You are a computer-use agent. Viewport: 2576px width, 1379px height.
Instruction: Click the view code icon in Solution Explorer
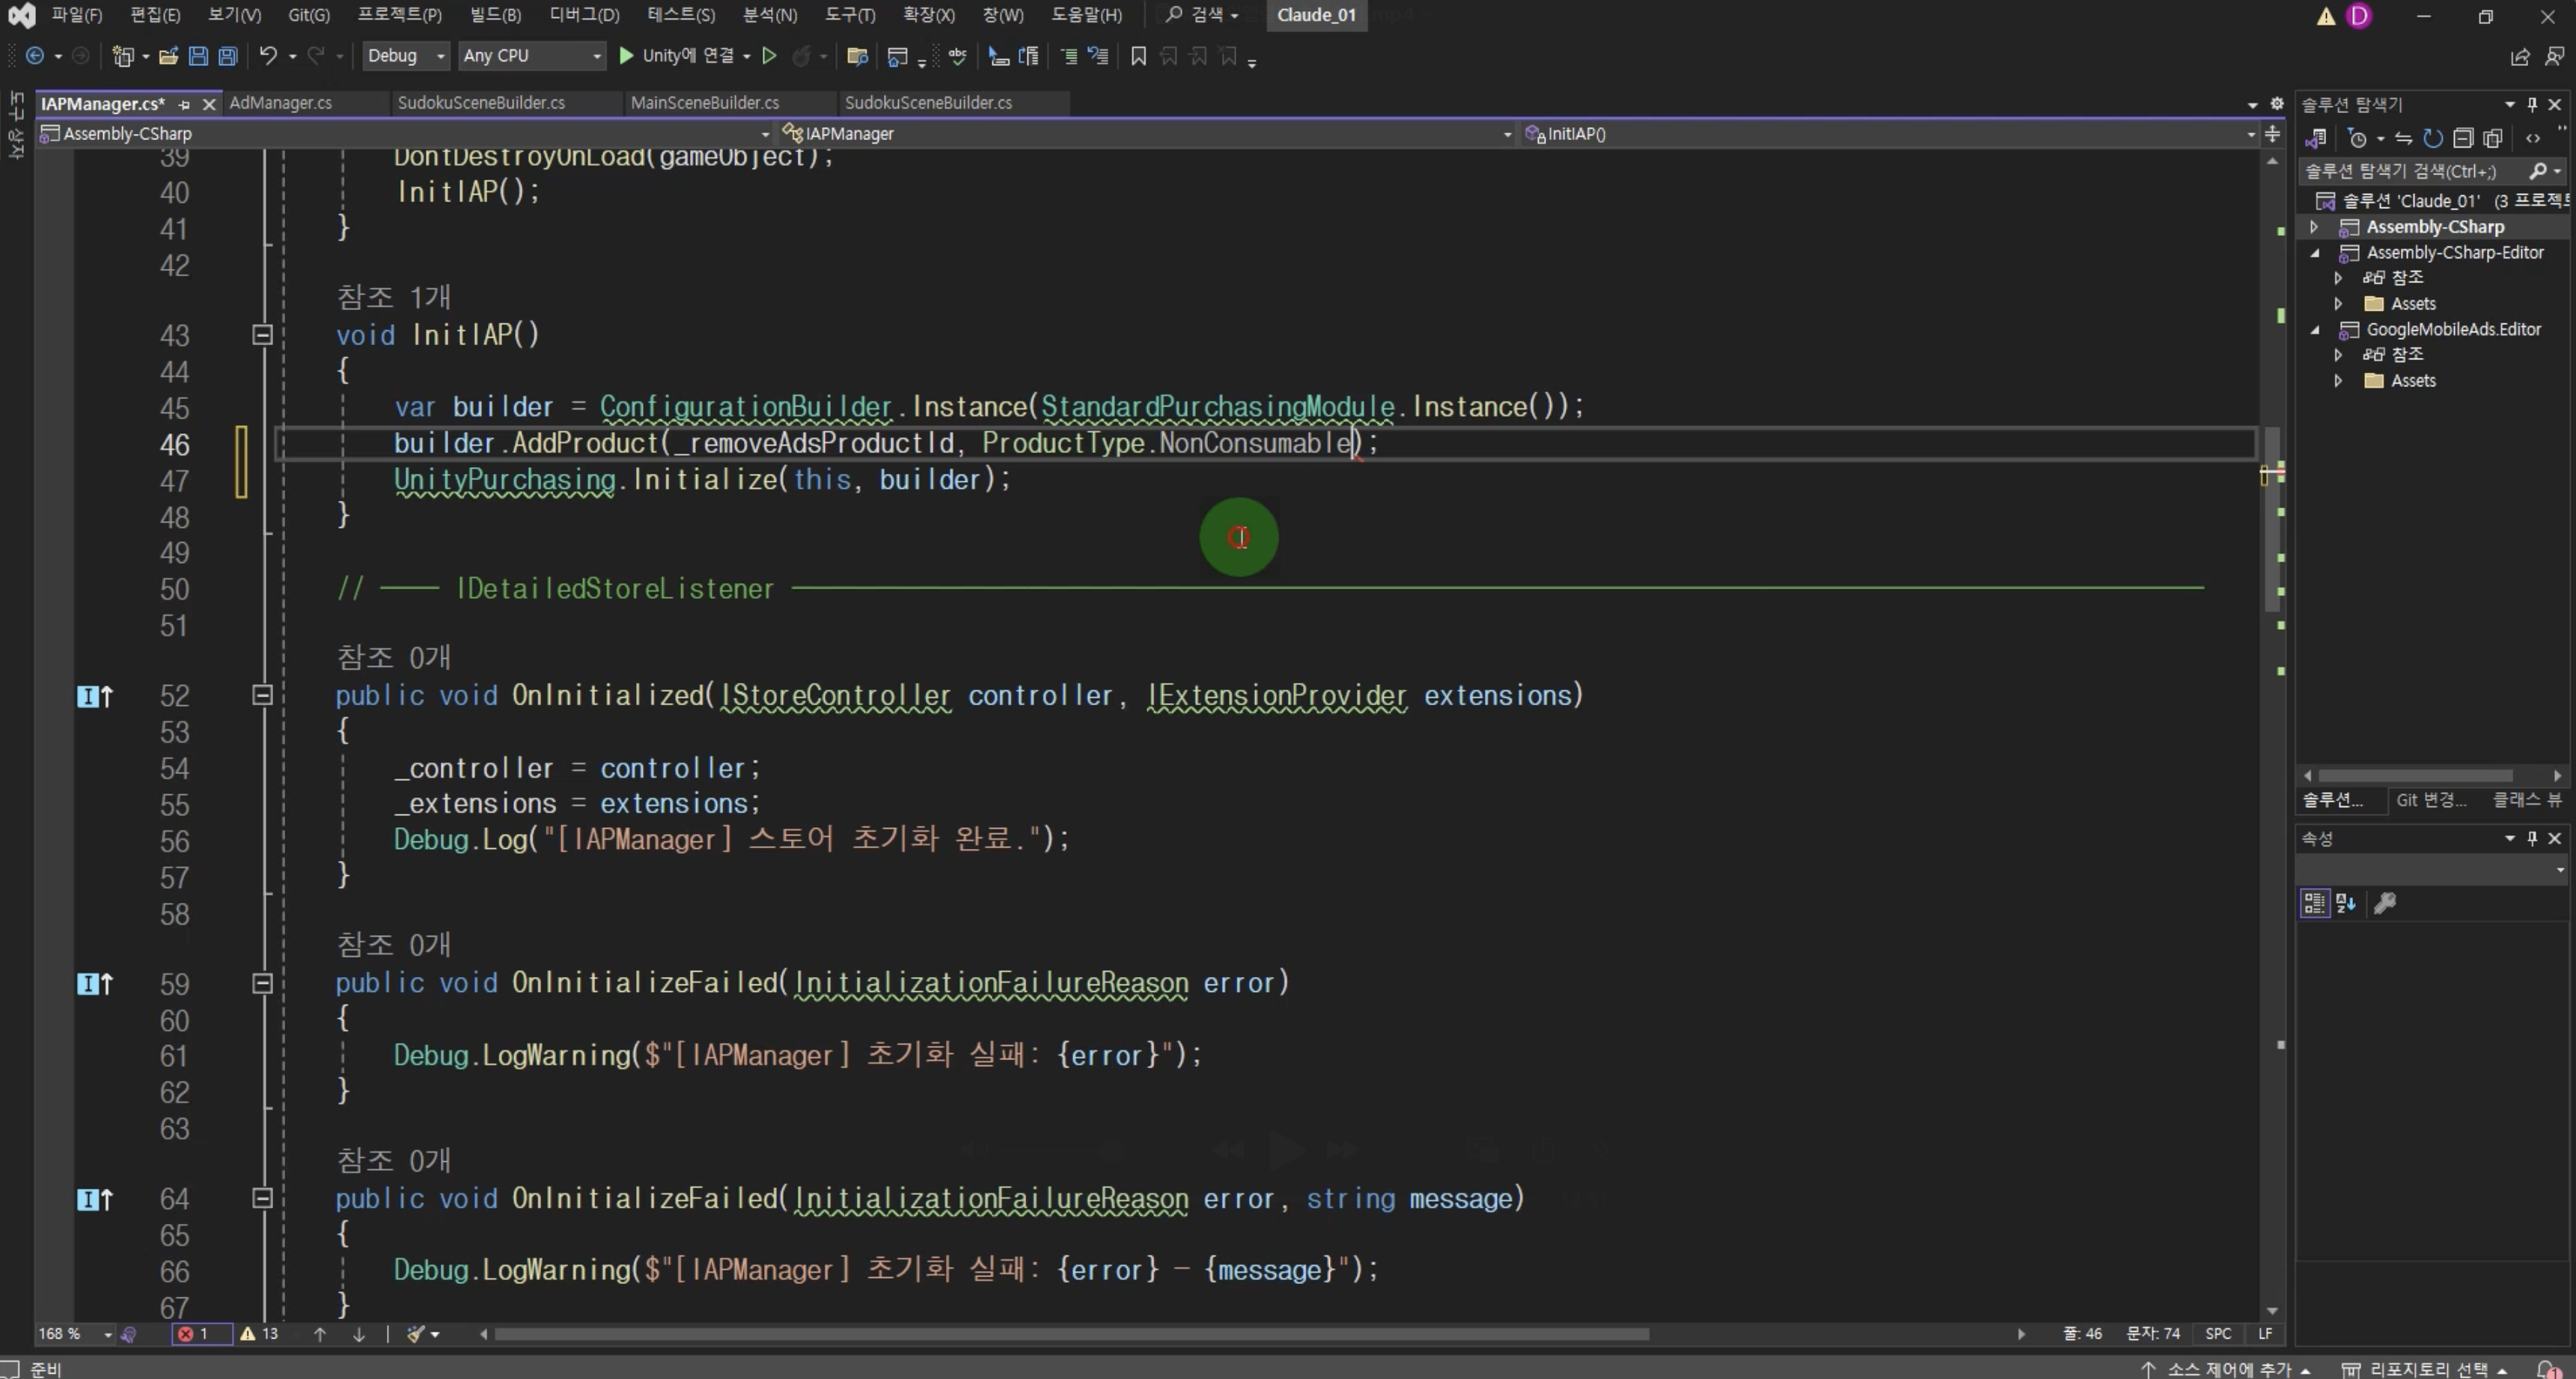(x=2532, y=138)
